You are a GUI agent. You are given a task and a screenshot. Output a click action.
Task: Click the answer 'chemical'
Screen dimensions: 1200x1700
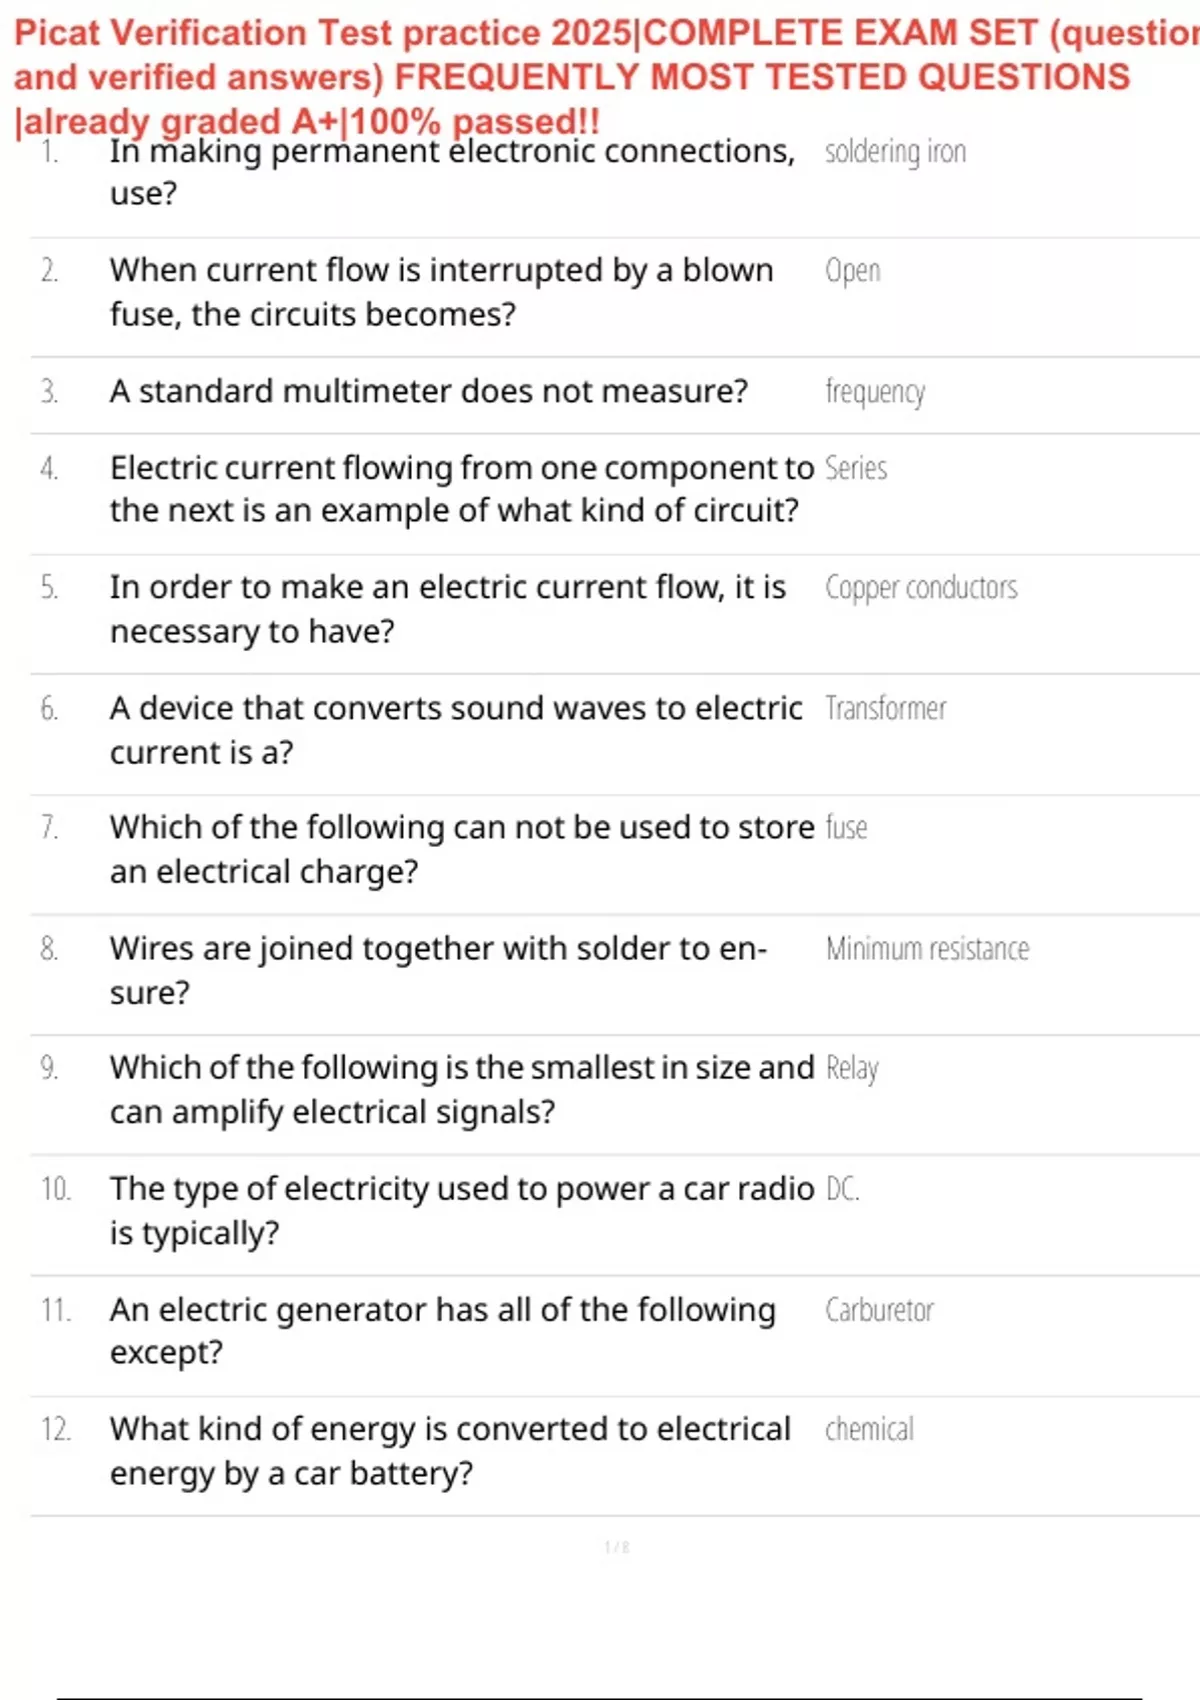point(869,1429)
